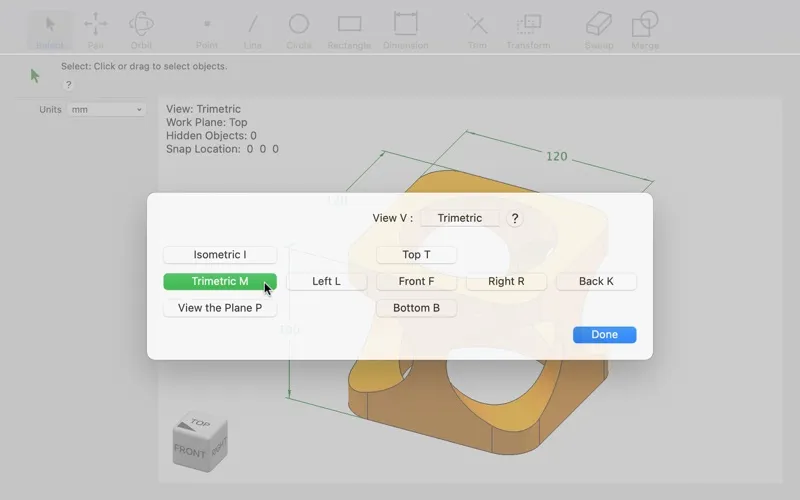Confirm with the Done button
Viewport: 800px width, 500px height.
tap(605, 335)
